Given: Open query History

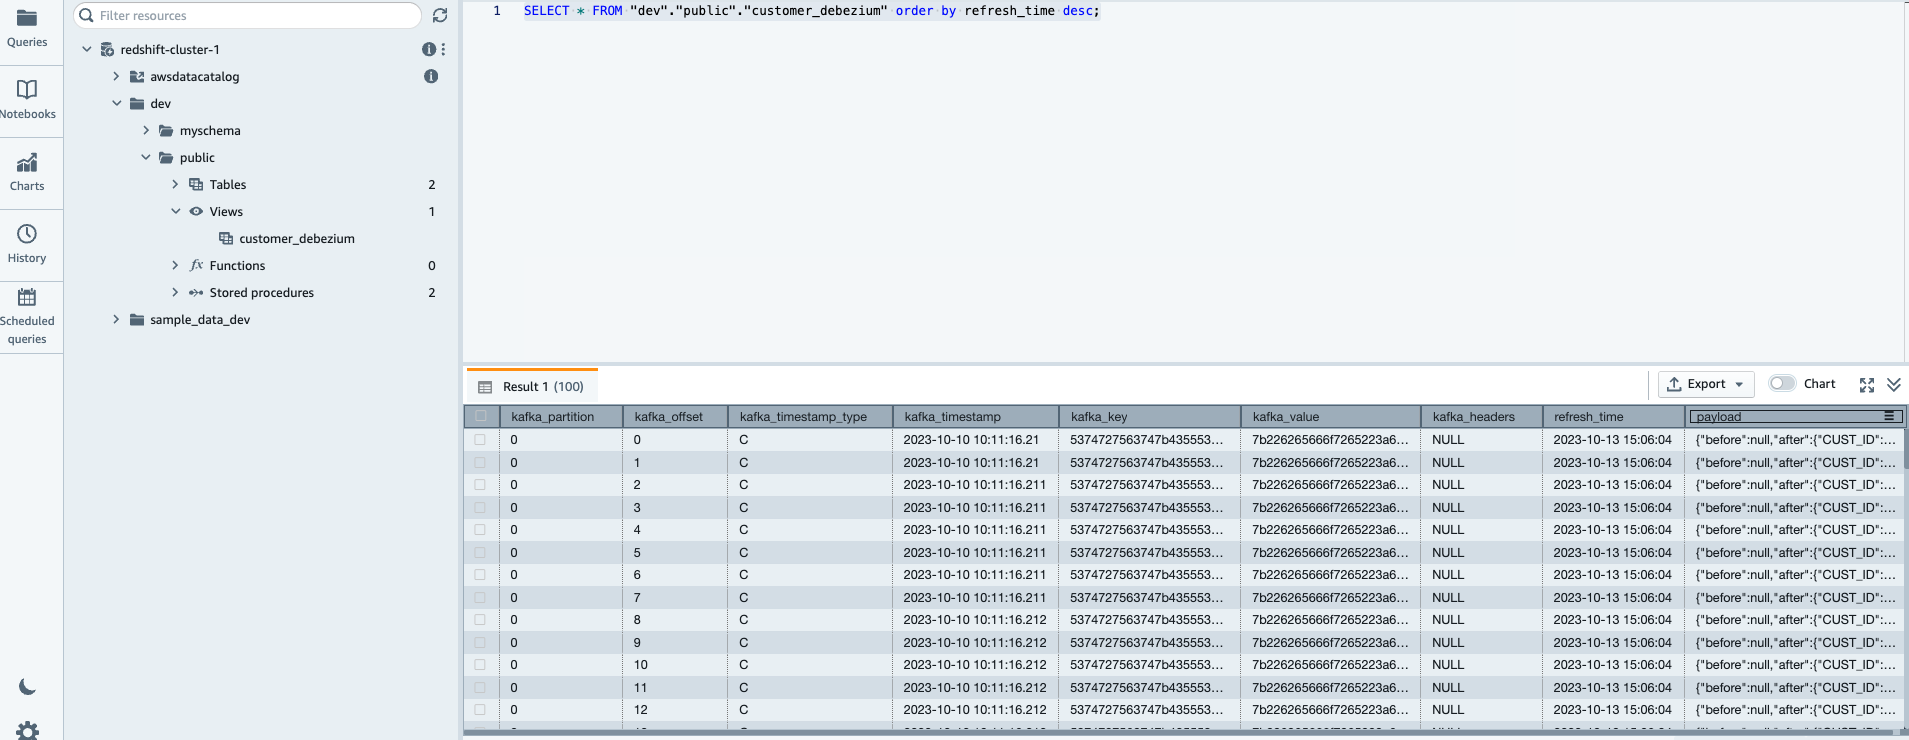Looking at the screenshot, I should pos(27,244).
